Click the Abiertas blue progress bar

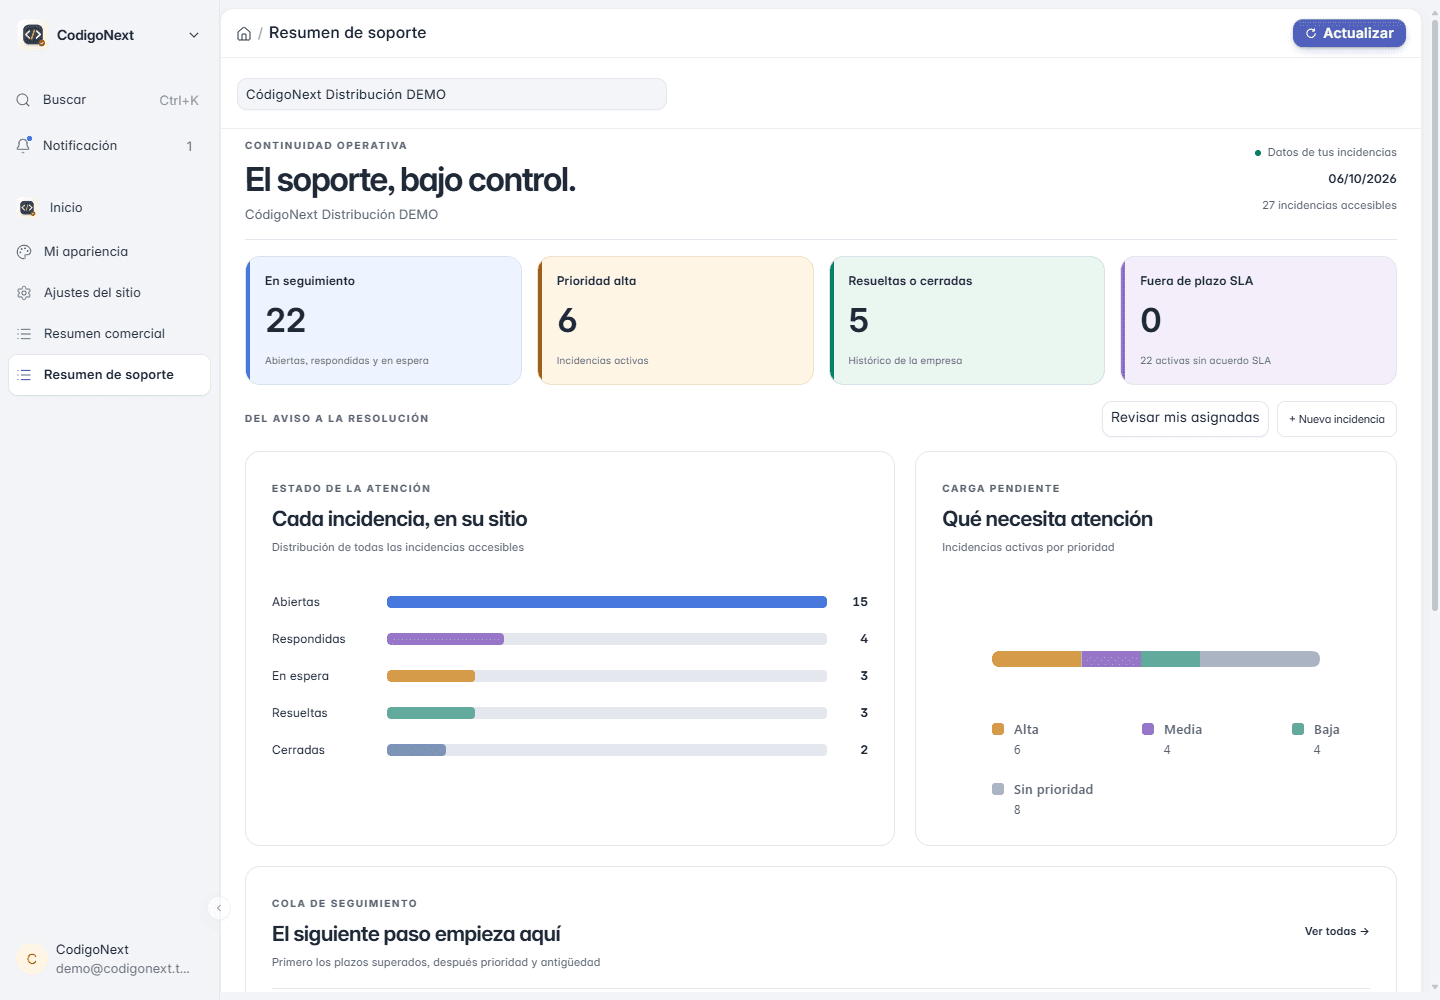[607, 602]
